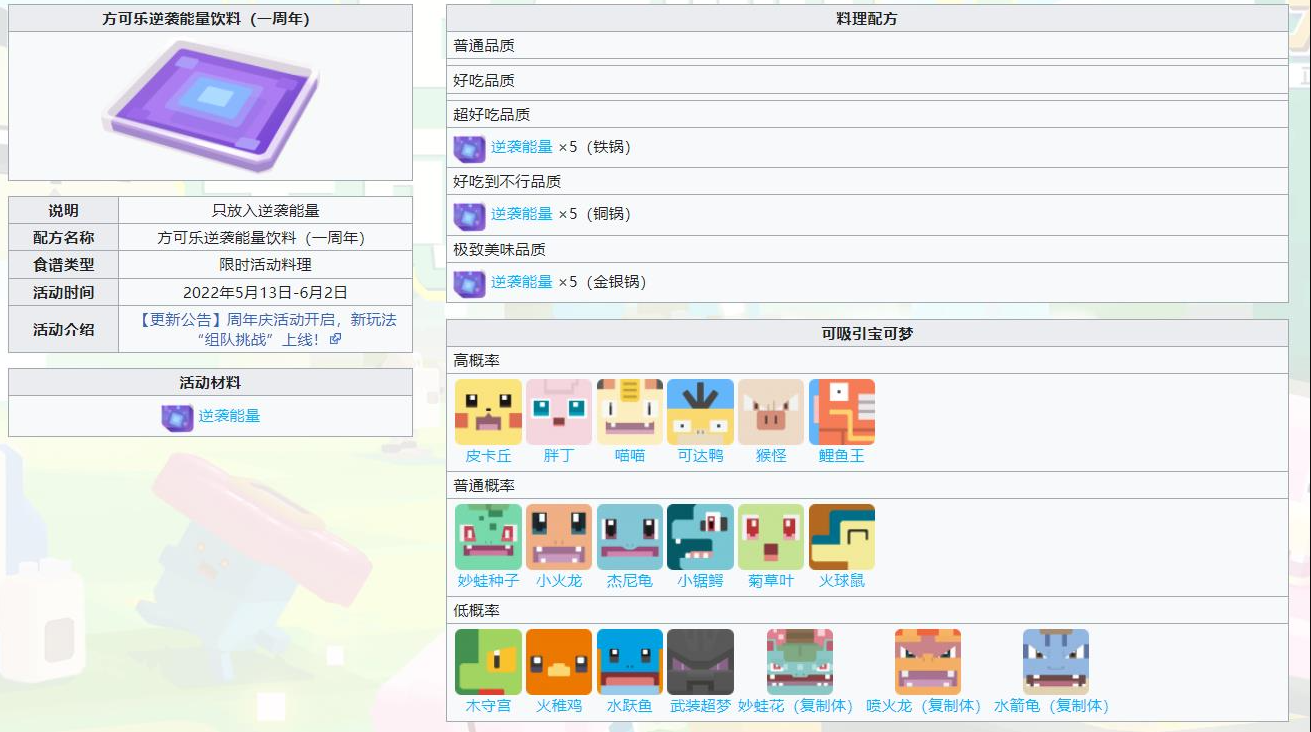This screenshot has width=1311, height=732.
Task: Click the Pikachu (皮卡丘) icon
Action: pyautogui.click(x=488, y=412)
